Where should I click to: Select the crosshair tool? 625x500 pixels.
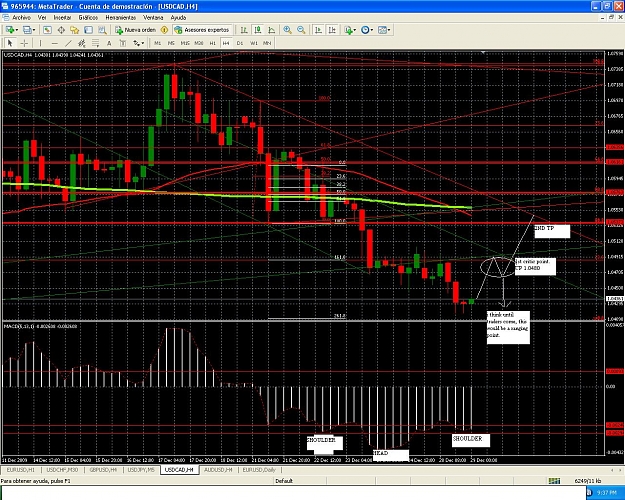(x=24, y=43)
